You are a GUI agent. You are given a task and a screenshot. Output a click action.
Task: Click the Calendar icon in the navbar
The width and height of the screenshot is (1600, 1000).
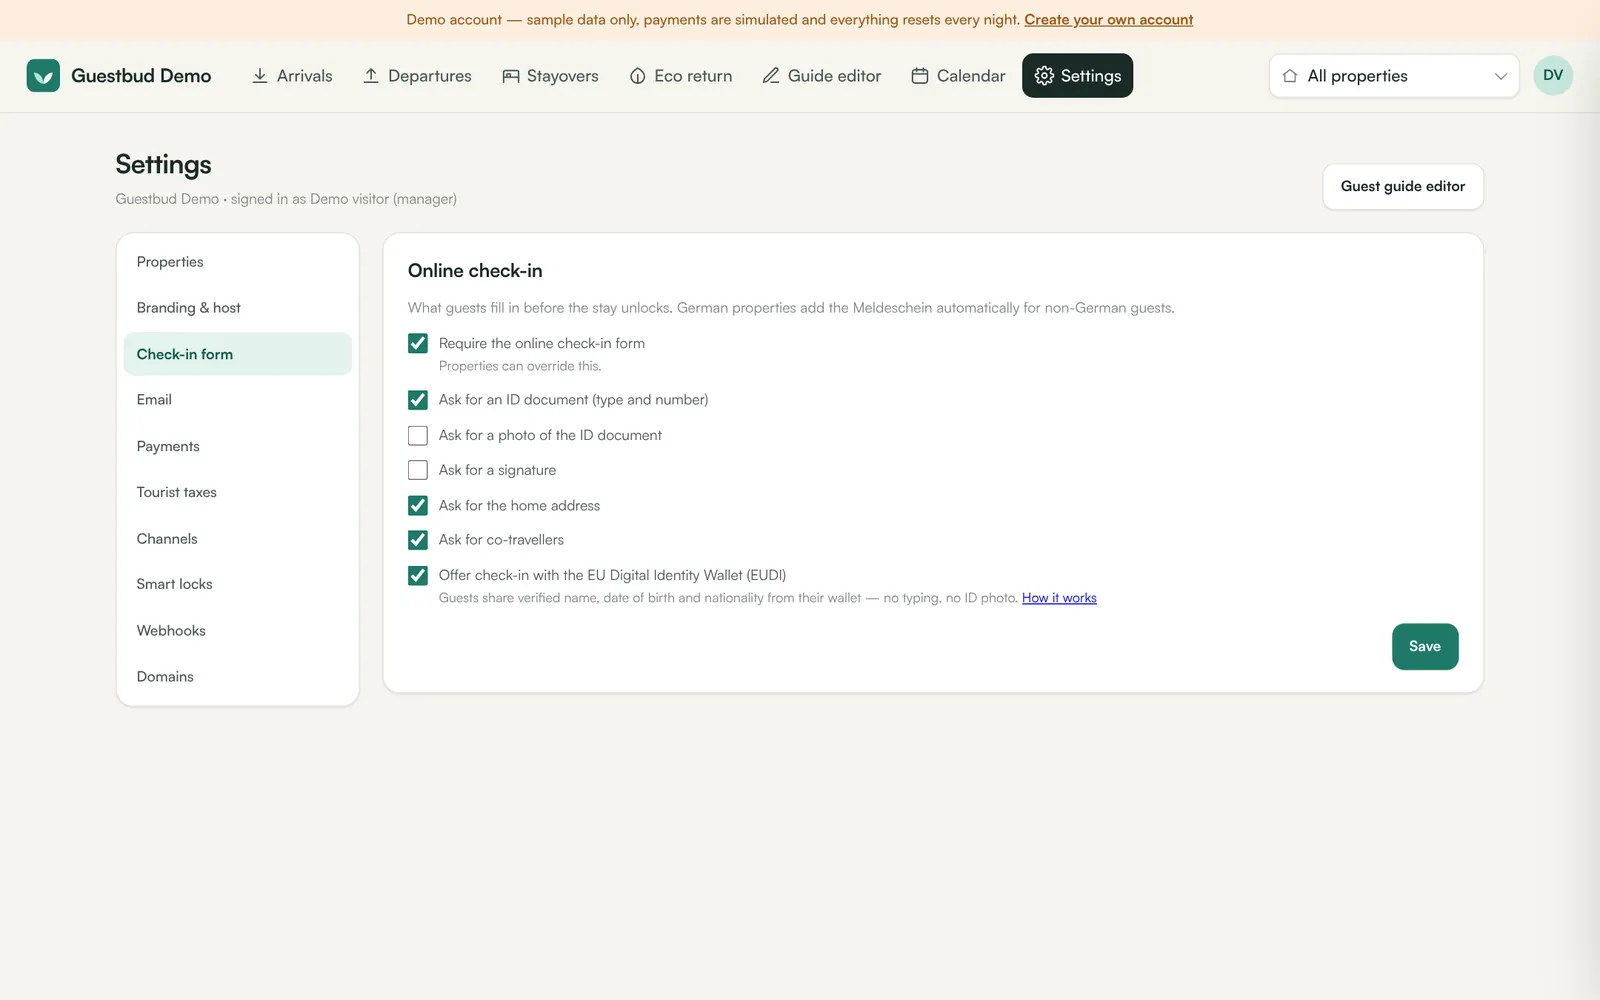point(920,76)
